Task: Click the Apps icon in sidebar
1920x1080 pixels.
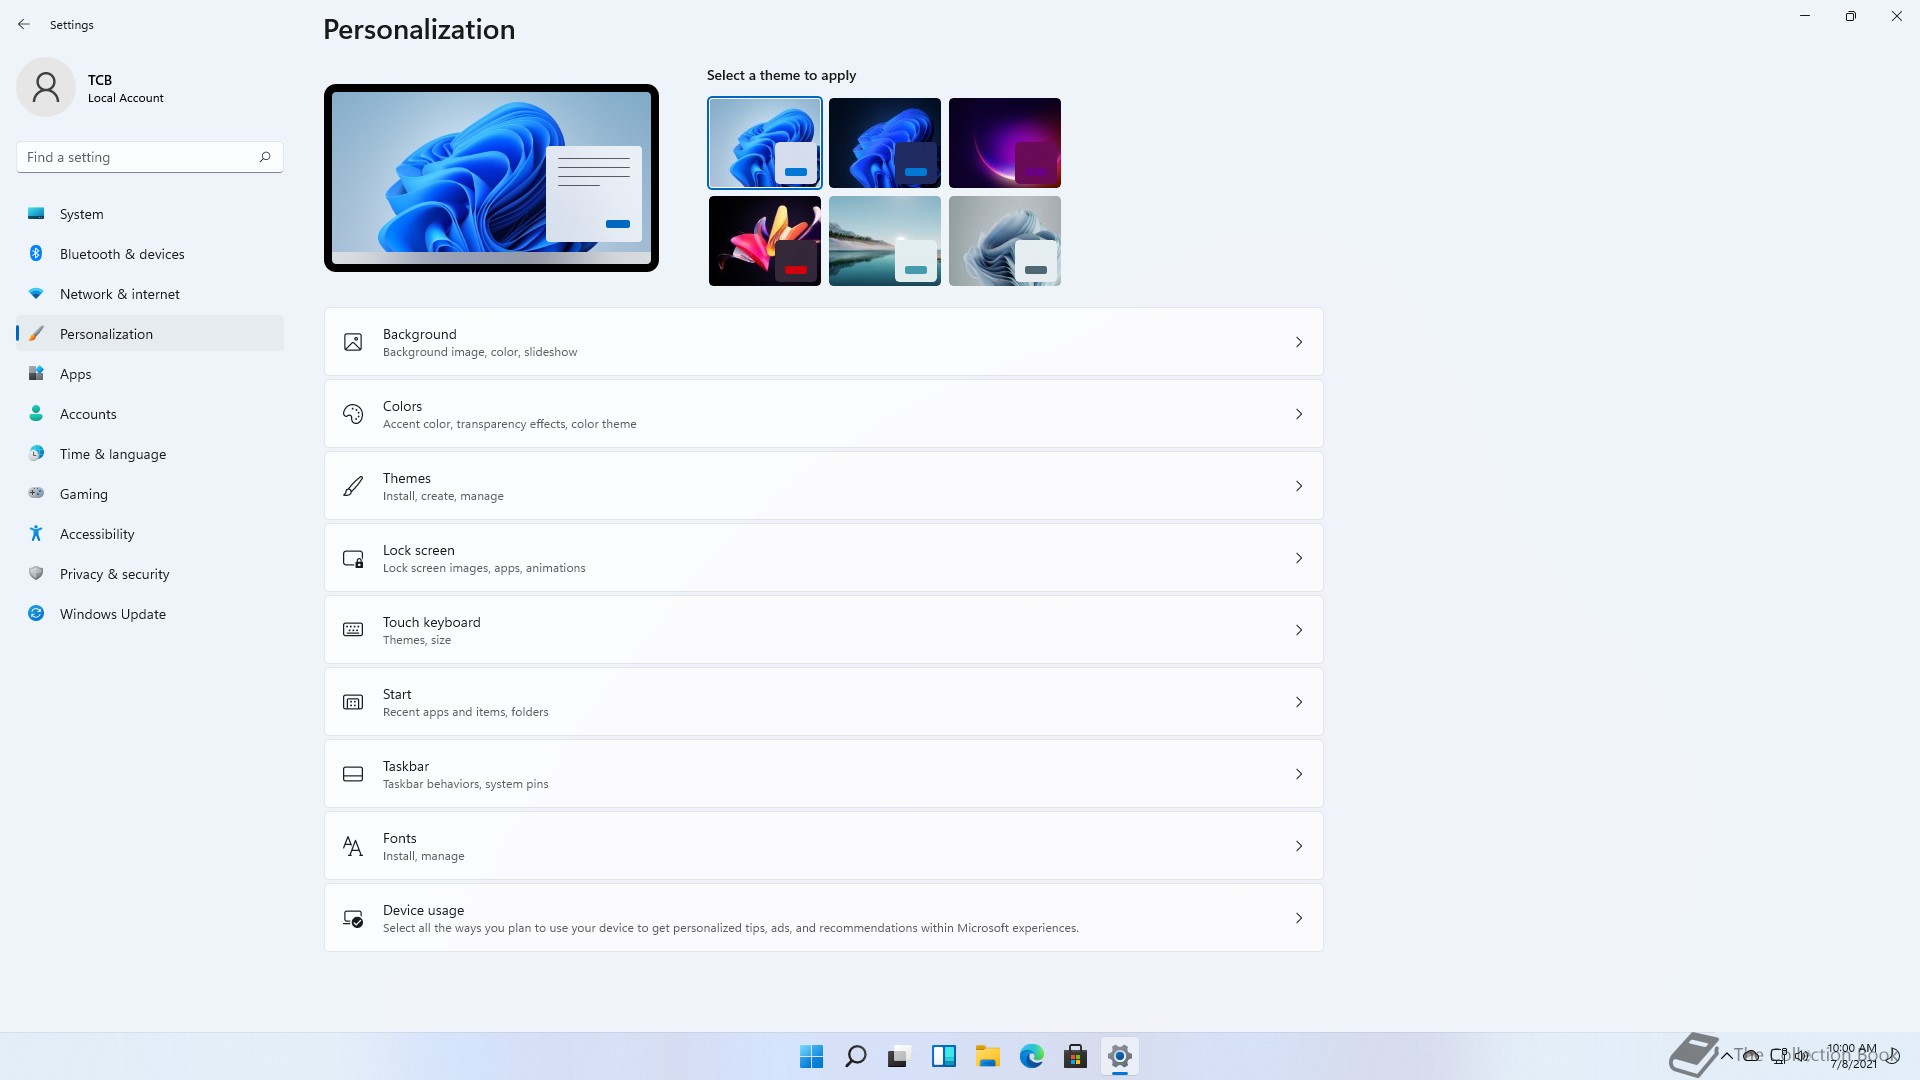Action: [36, 373]
